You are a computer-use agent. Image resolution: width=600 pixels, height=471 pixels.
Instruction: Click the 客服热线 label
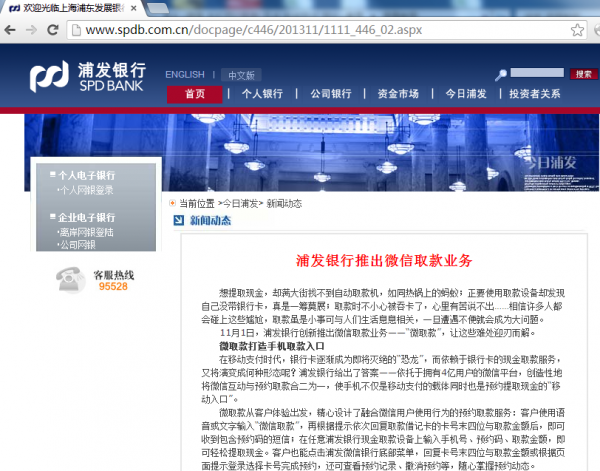coord(114,275)
